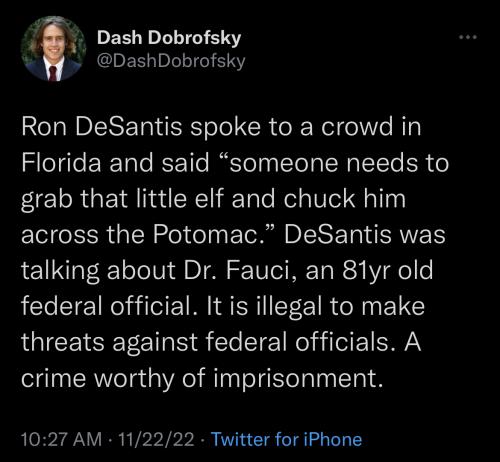This screenshot has height=462, width=500.
Task: Open the Dash Dobrofsky display name
Action: (x=169, y=37)
